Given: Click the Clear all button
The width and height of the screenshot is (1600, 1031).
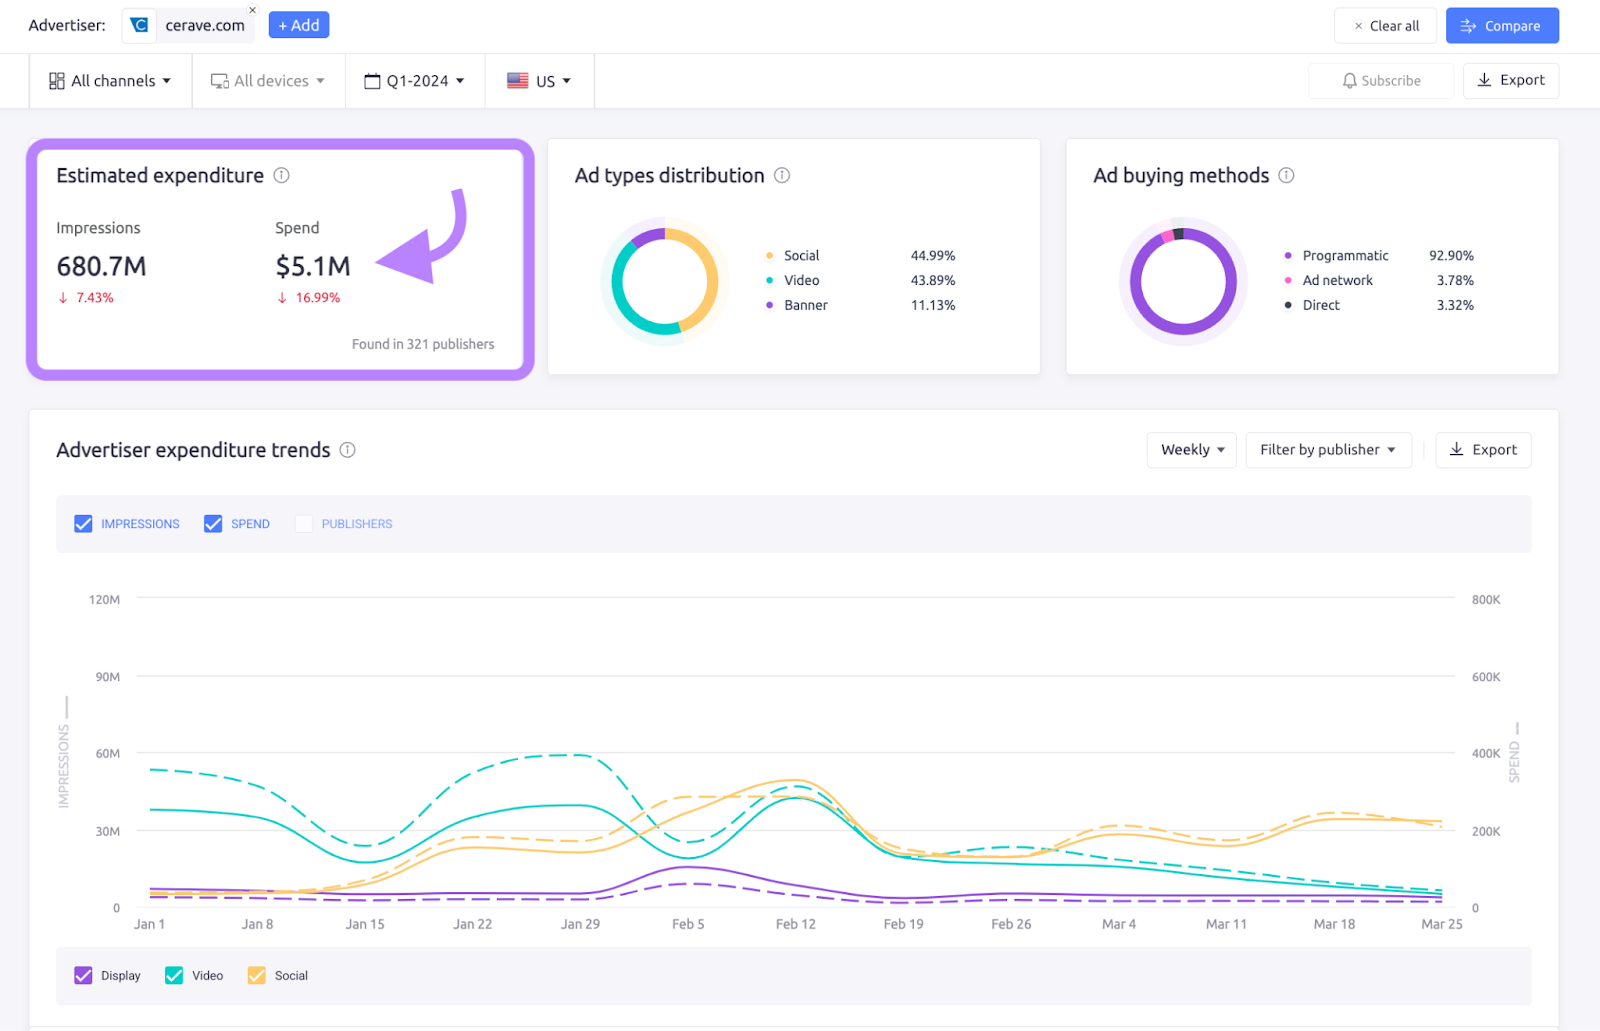Looking at the screenshot, I should point(1385,25).
